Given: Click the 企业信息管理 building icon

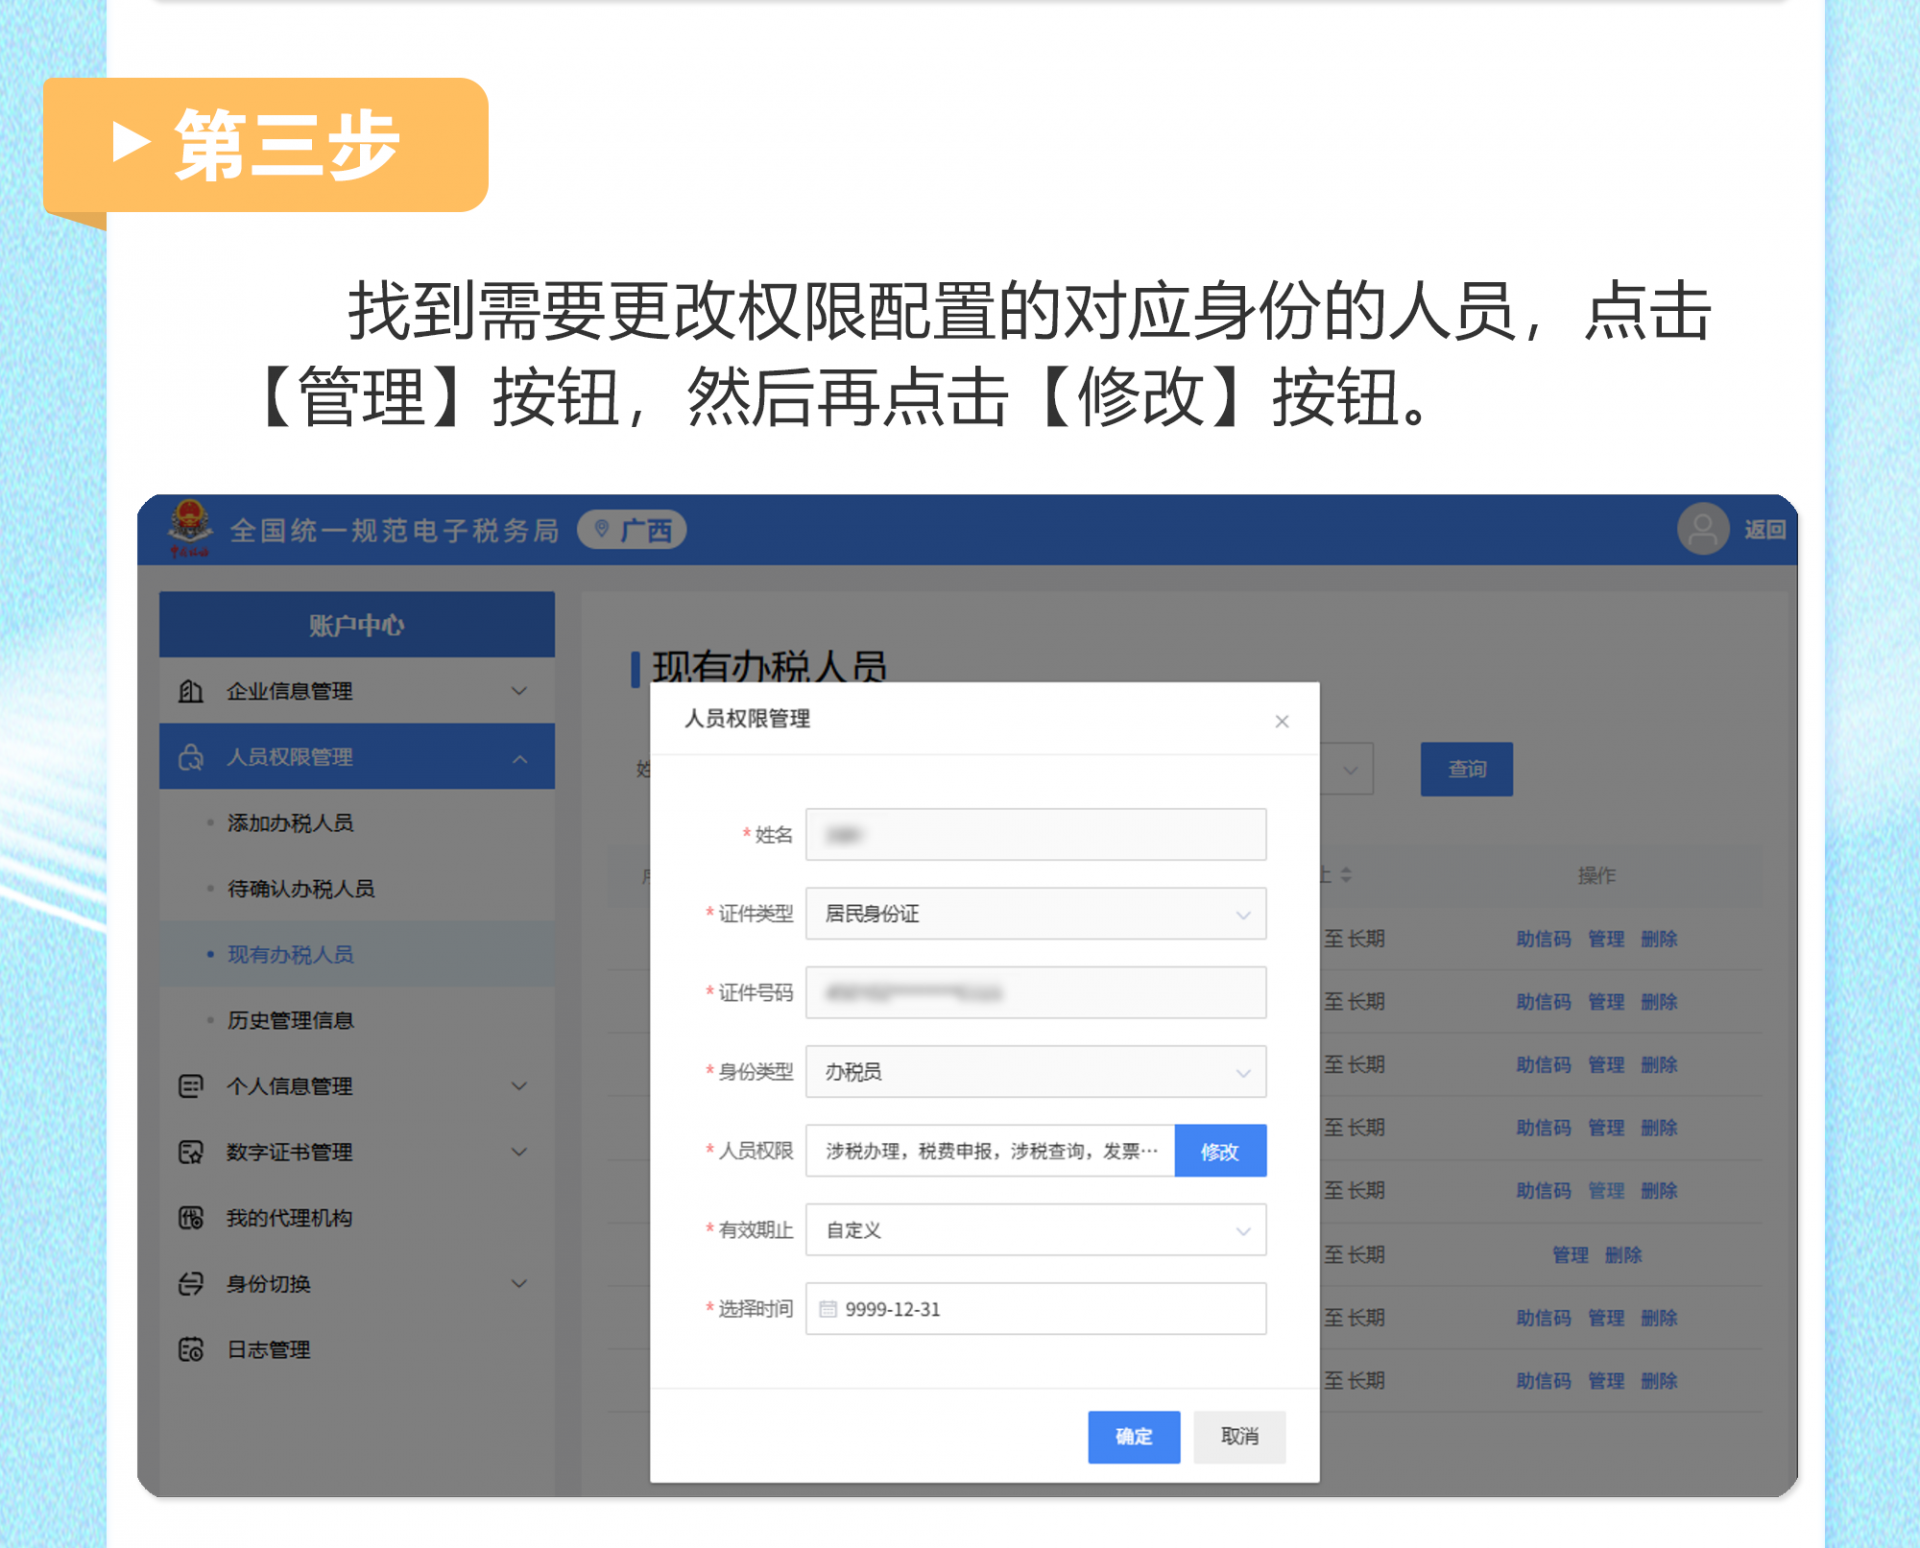Looking at the screenshot, I should 191,691.
